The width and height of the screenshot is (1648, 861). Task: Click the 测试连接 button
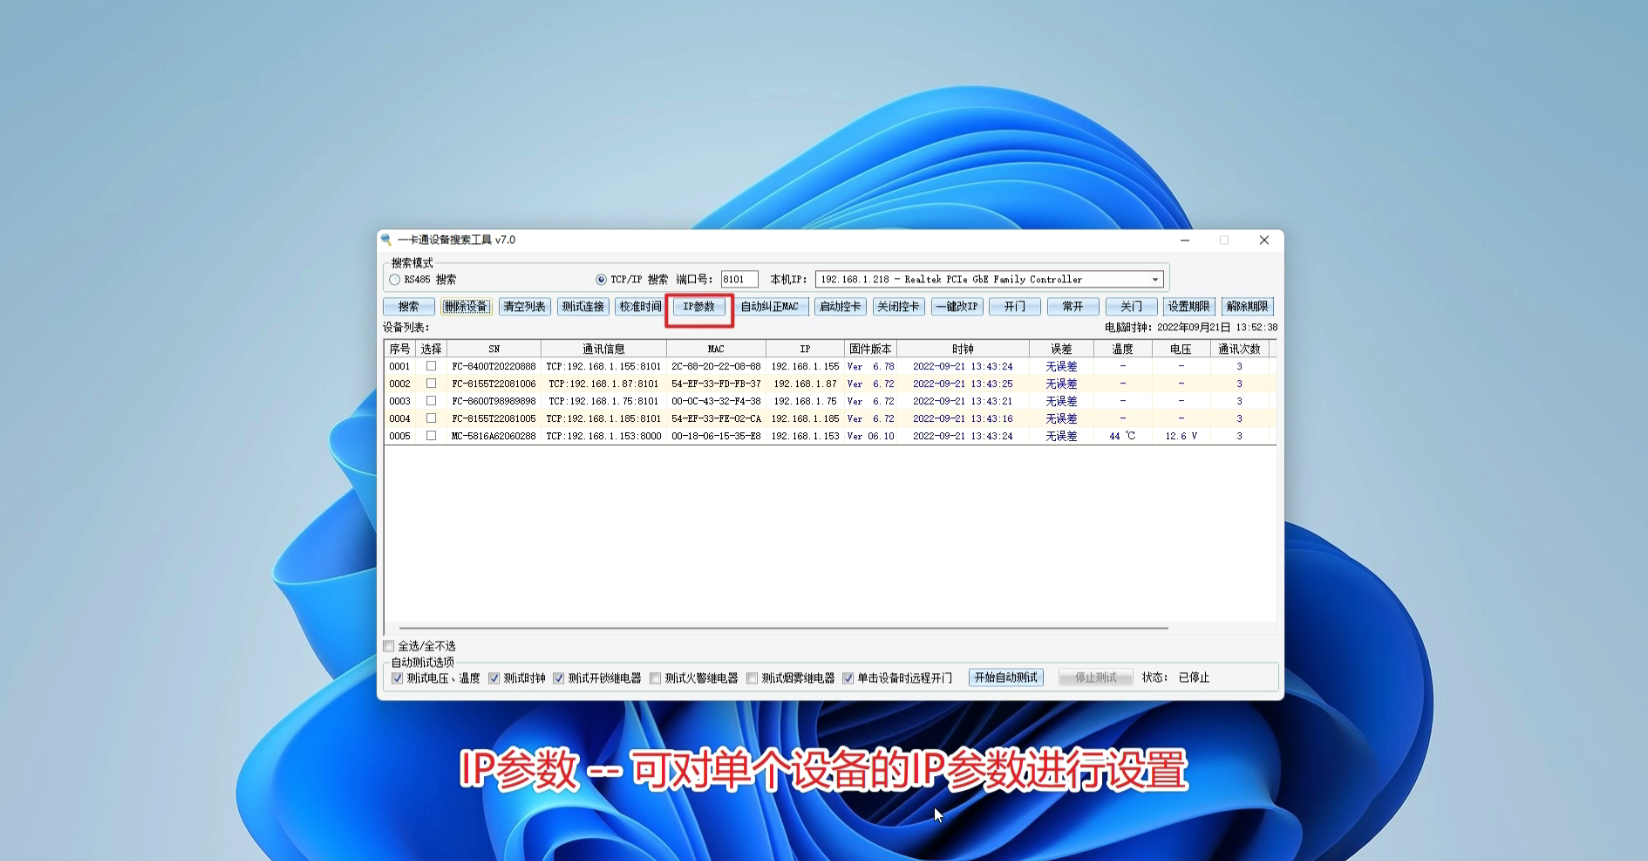[583, 307]
